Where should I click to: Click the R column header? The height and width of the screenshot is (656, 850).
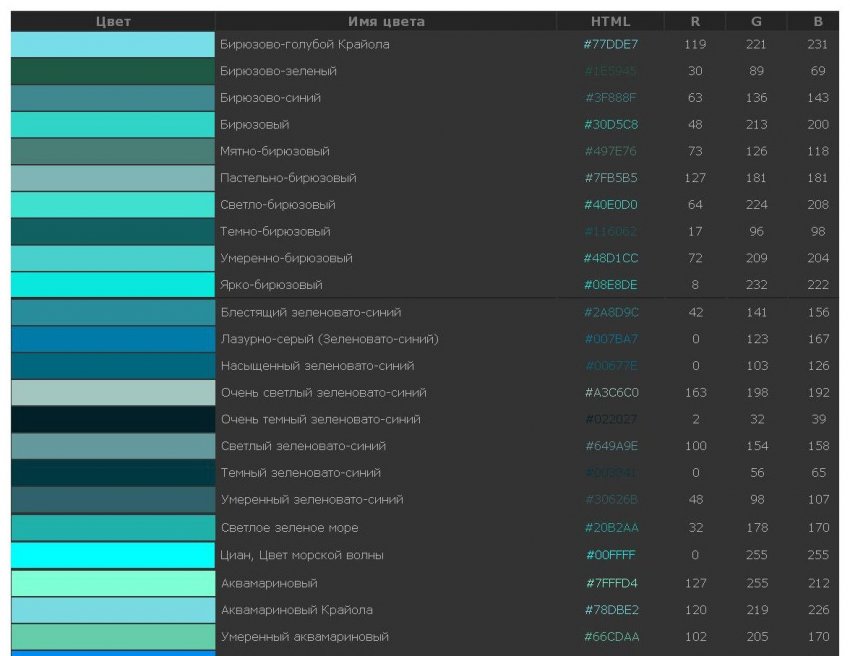click(x=695, y=21)
